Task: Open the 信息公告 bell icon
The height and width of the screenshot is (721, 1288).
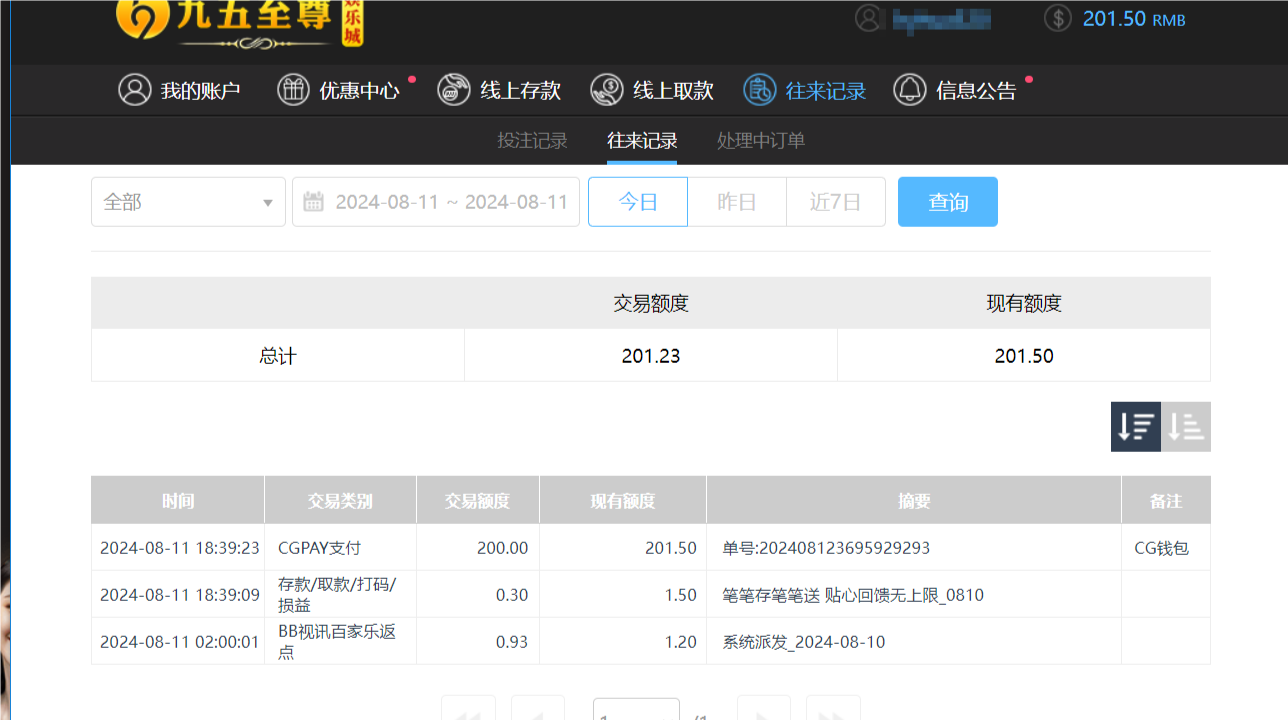Action: pyautogui.click(x=910, y=90)
